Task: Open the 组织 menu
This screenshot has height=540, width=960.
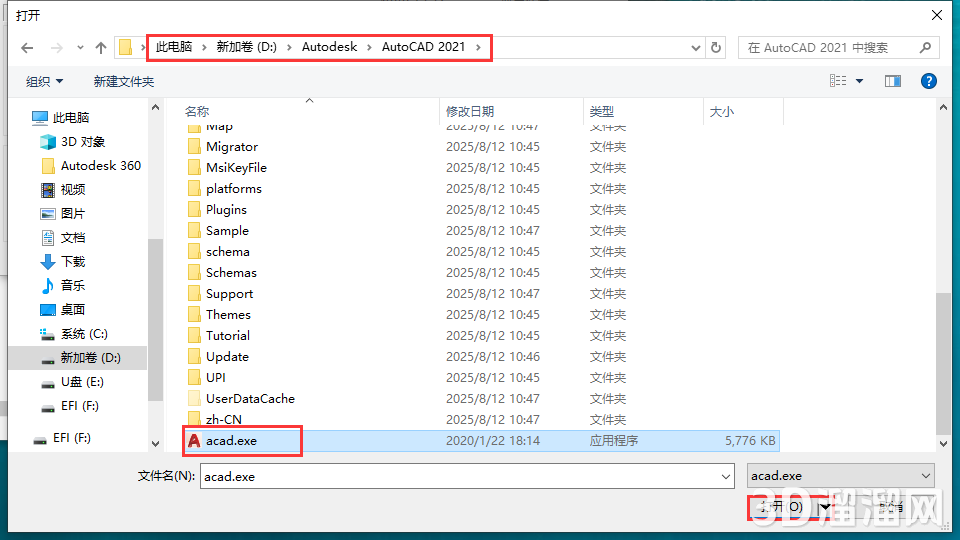Action: 44,81
